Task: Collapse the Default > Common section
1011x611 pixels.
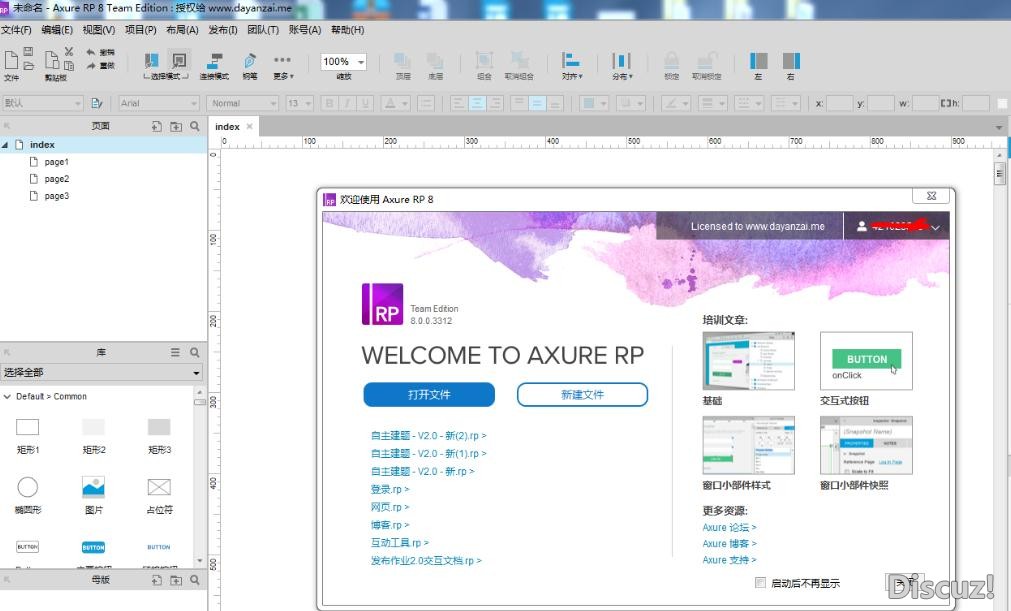Action: click(7, 396)
